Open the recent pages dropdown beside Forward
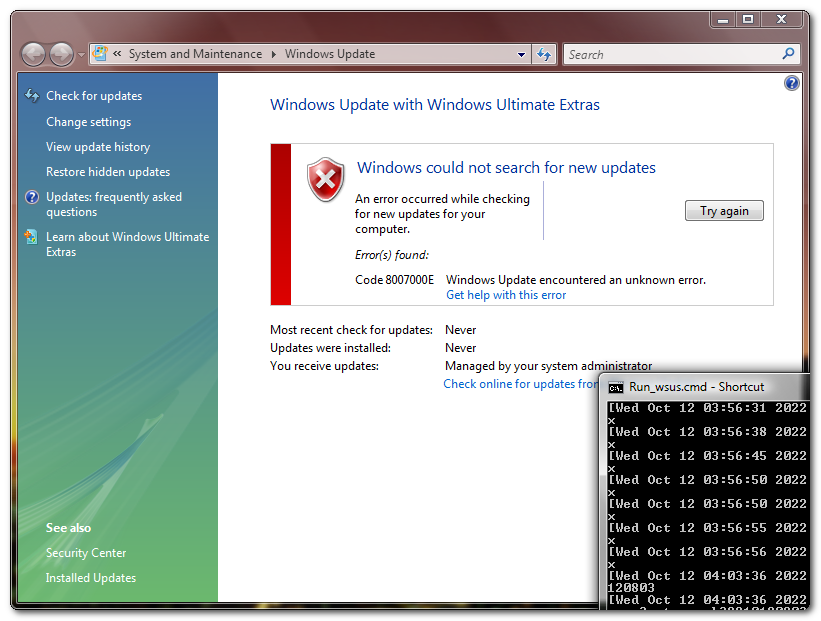 point(81,55)
